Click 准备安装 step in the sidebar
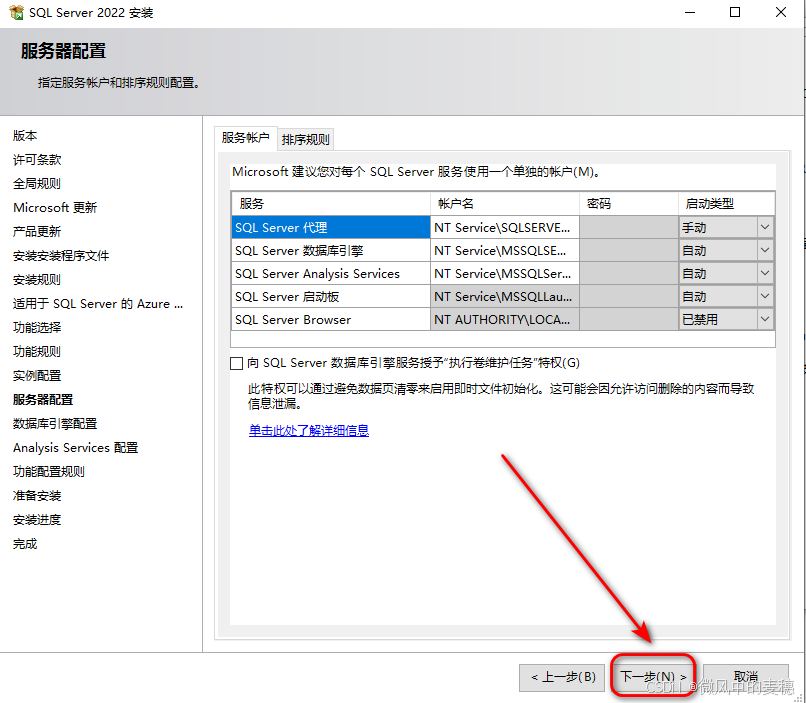The image size is (806, 703). [x=37, y=495]
